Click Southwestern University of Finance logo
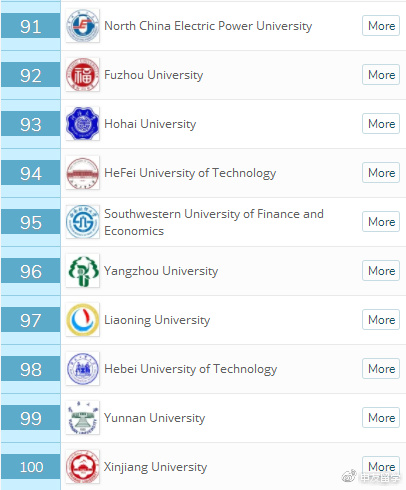 point(83,222)
